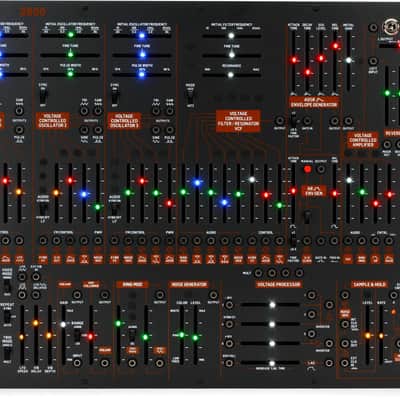Toggle the VCO 2 audio/keyboard switch
The image size is (400, 400).
tap(43, 209)
